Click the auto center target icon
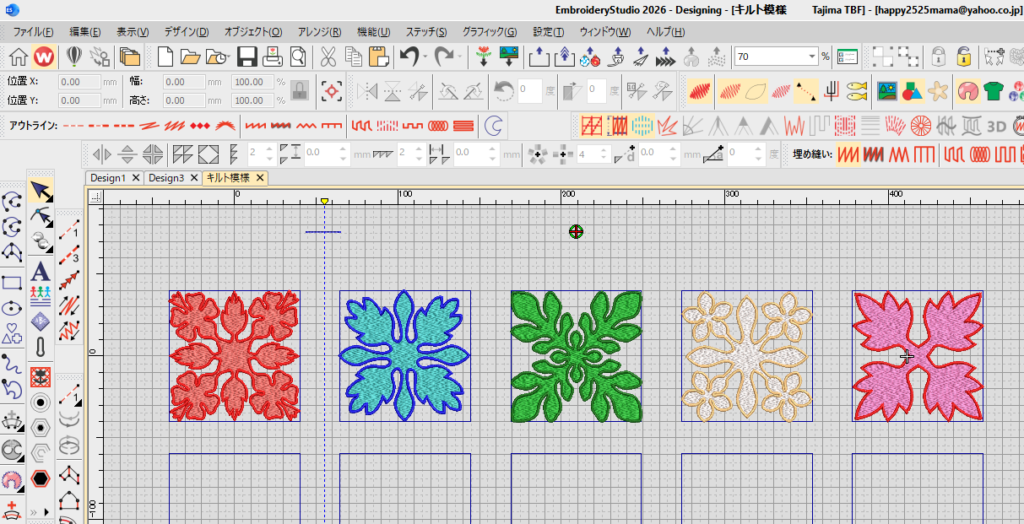Screen dimensions: 1024x524 click(x=332, y=91)
